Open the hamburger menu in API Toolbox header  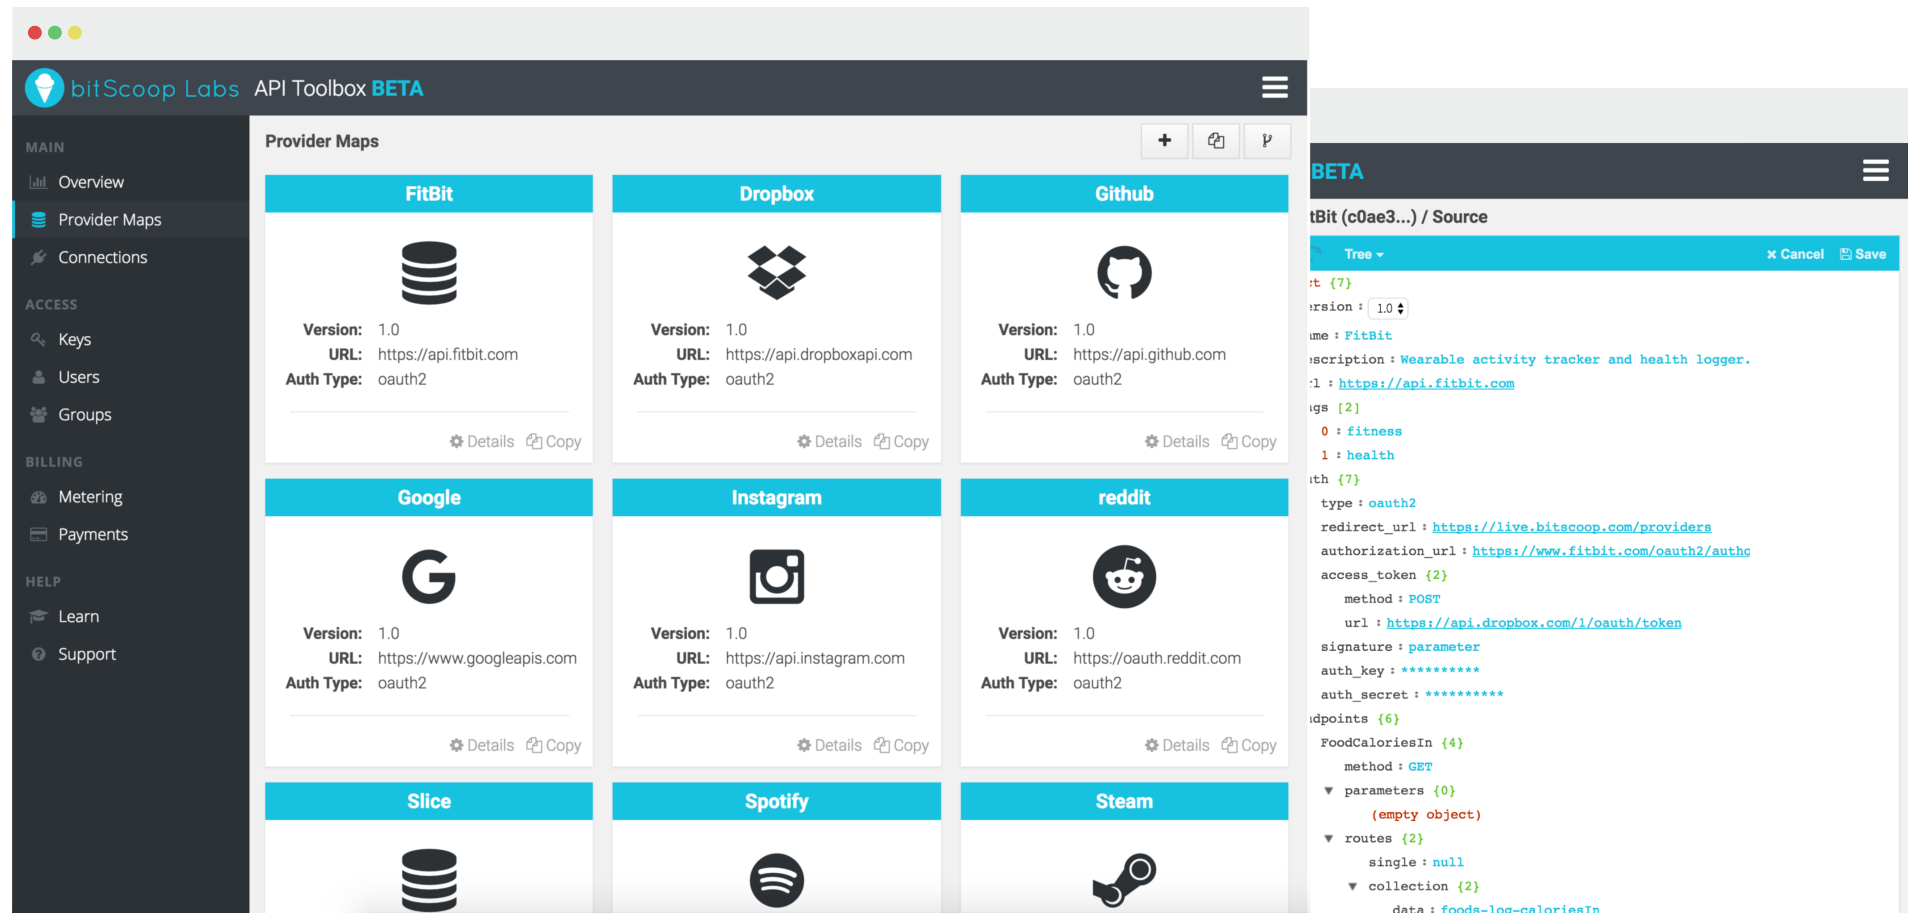pyautogui.click(x=1274, y=88)
